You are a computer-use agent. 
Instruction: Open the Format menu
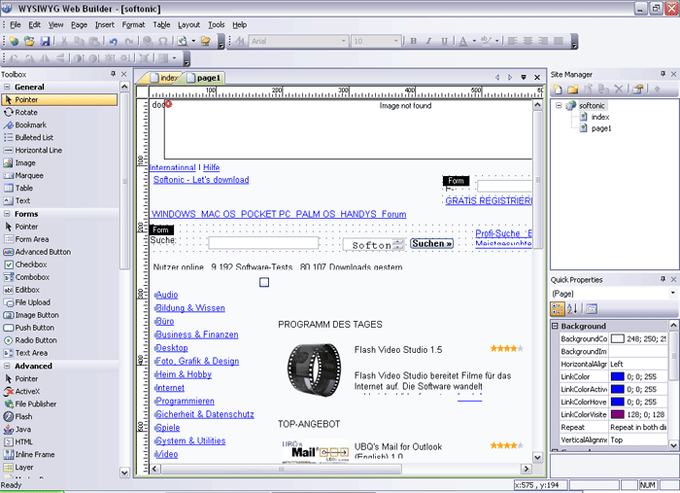tap(133, 25)
